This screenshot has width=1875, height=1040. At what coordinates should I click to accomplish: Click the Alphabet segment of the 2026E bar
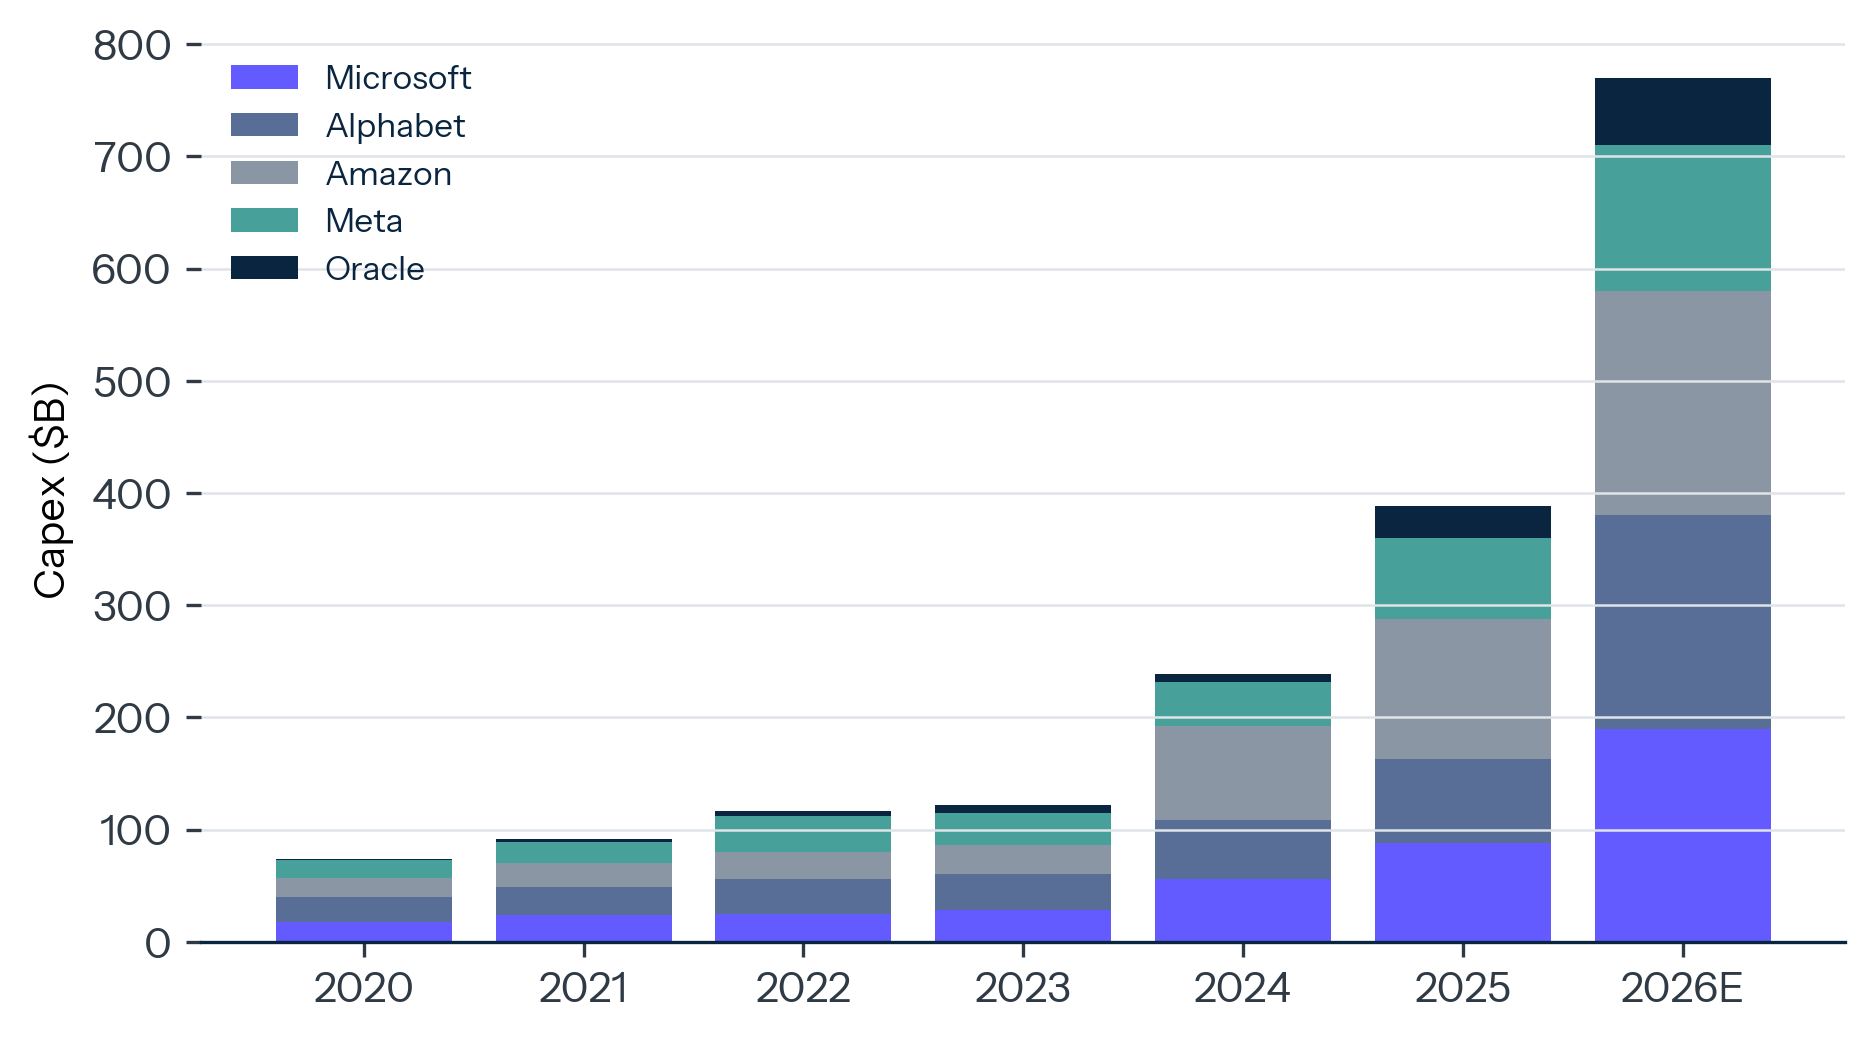point(1683,623)
